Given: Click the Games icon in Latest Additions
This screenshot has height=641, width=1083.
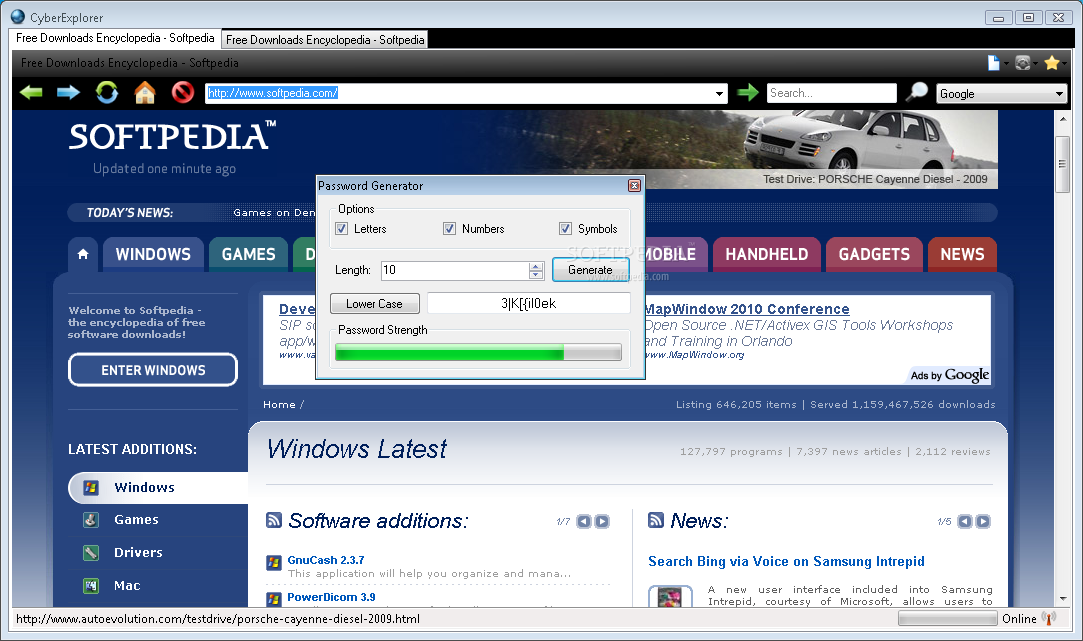Looking at the screenshot, I should pyautogui.click(x=90, y=519).
